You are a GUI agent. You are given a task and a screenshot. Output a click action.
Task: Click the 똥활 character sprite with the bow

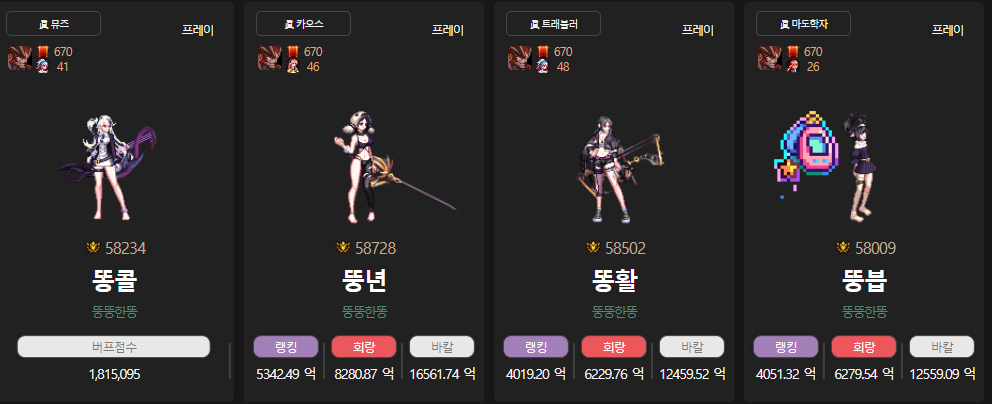[x=620, y=168]
